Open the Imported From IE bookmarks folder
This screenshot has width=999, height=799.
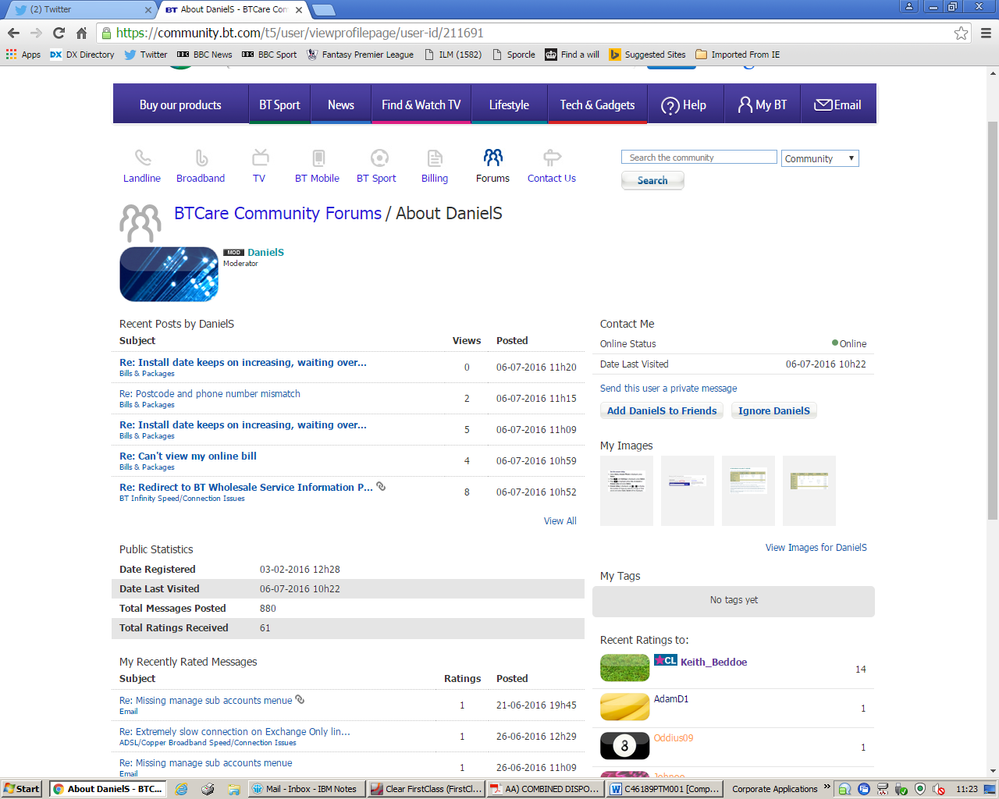tap(737, 55)
